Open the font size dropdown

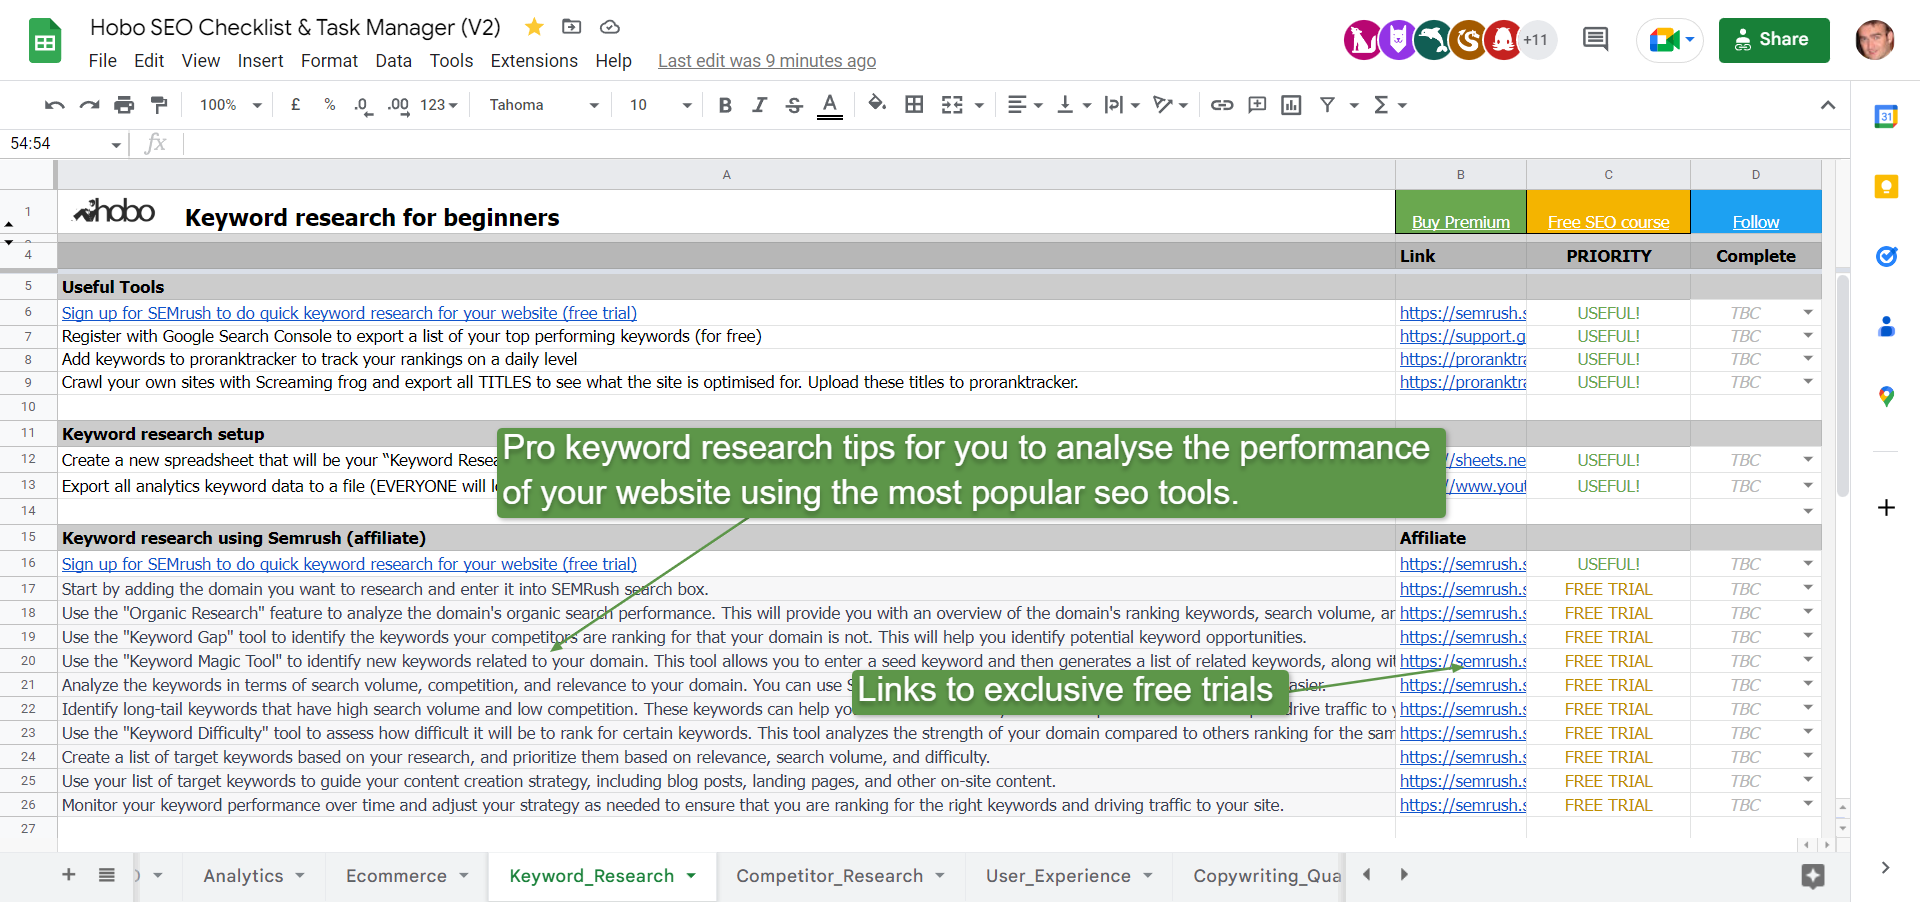click(x=661, y=105)
